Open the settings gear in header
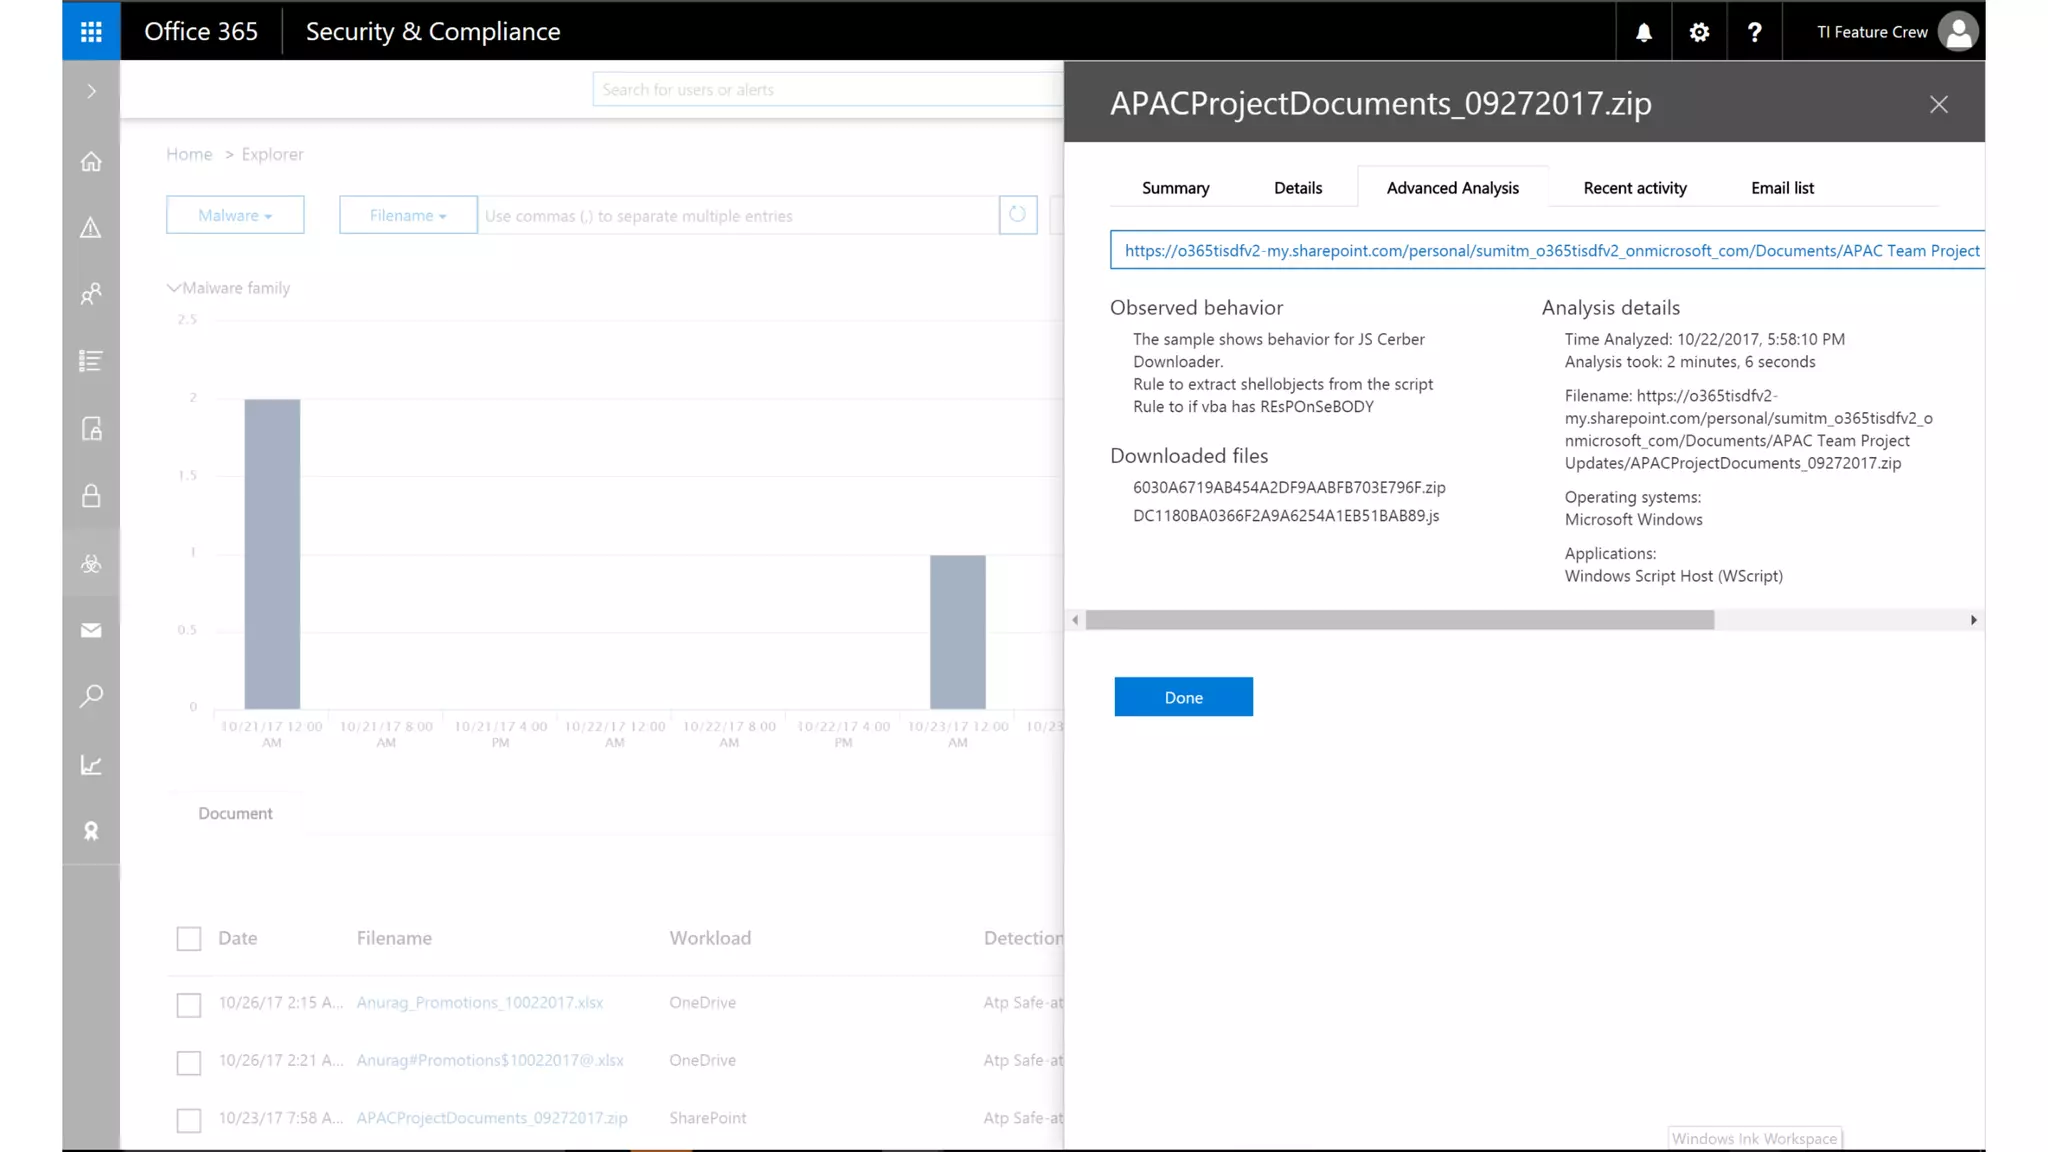2048x1152 pixels. point(1699,32)
